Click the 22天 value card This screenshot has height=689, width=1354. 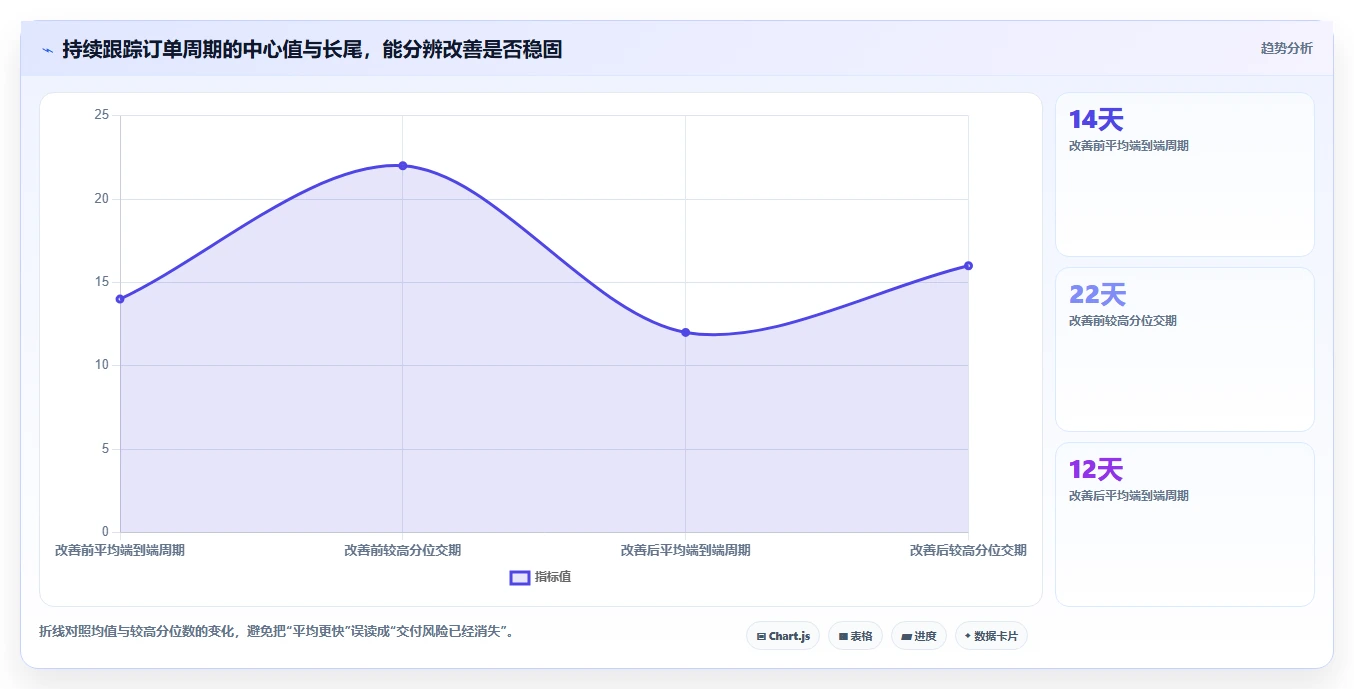point(1184,350)
